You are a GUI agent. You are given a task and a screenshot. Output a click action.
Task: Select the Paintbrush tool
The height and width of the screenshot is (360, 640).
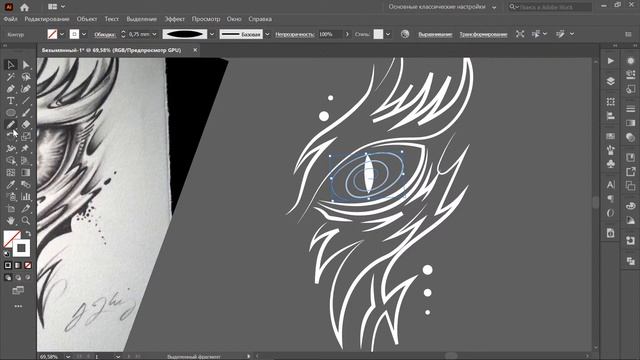point(26,113)
